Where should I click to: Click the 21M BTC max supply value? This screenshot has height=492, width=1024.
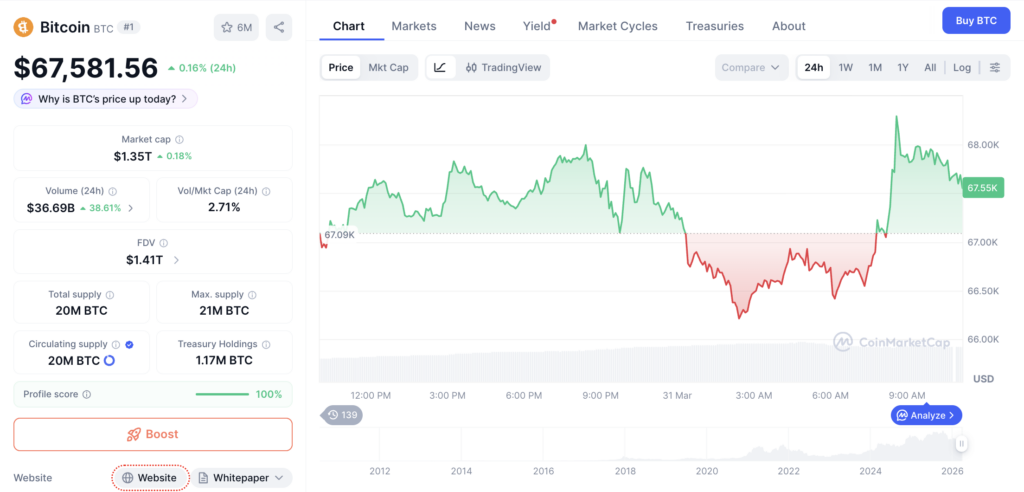(x=224, y=311)
